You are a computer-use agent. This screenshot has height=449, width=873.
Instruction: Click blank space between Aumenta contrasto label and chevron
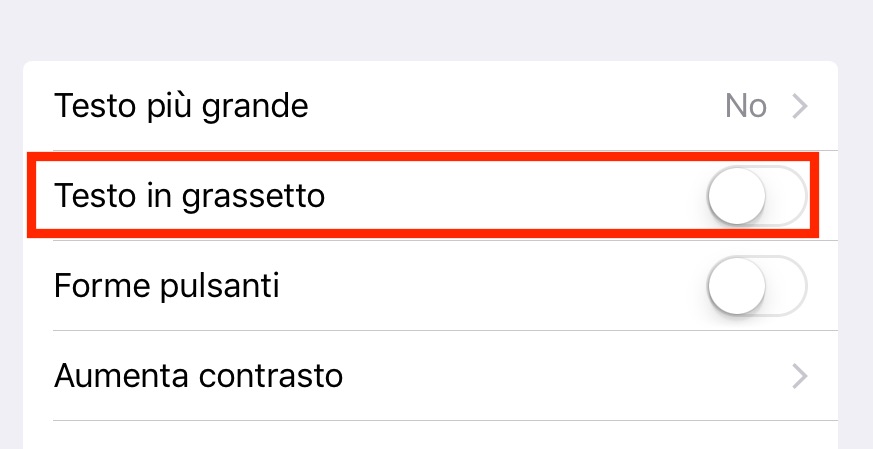[x=560, y=377]
